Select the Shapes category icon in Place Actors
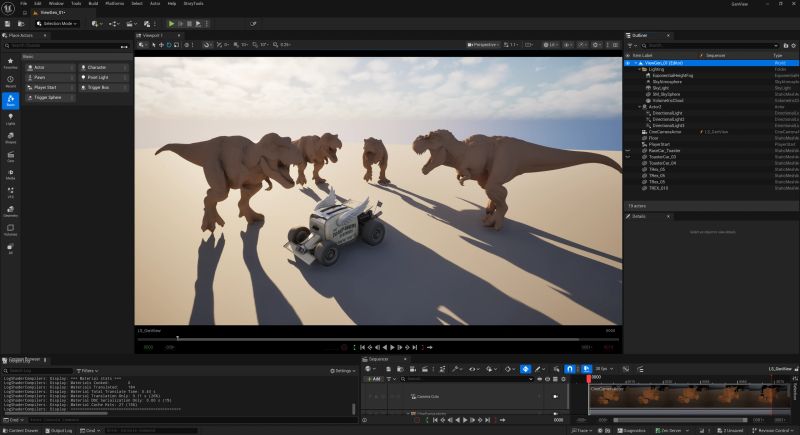The image size is (800, 435). [10, 137]
